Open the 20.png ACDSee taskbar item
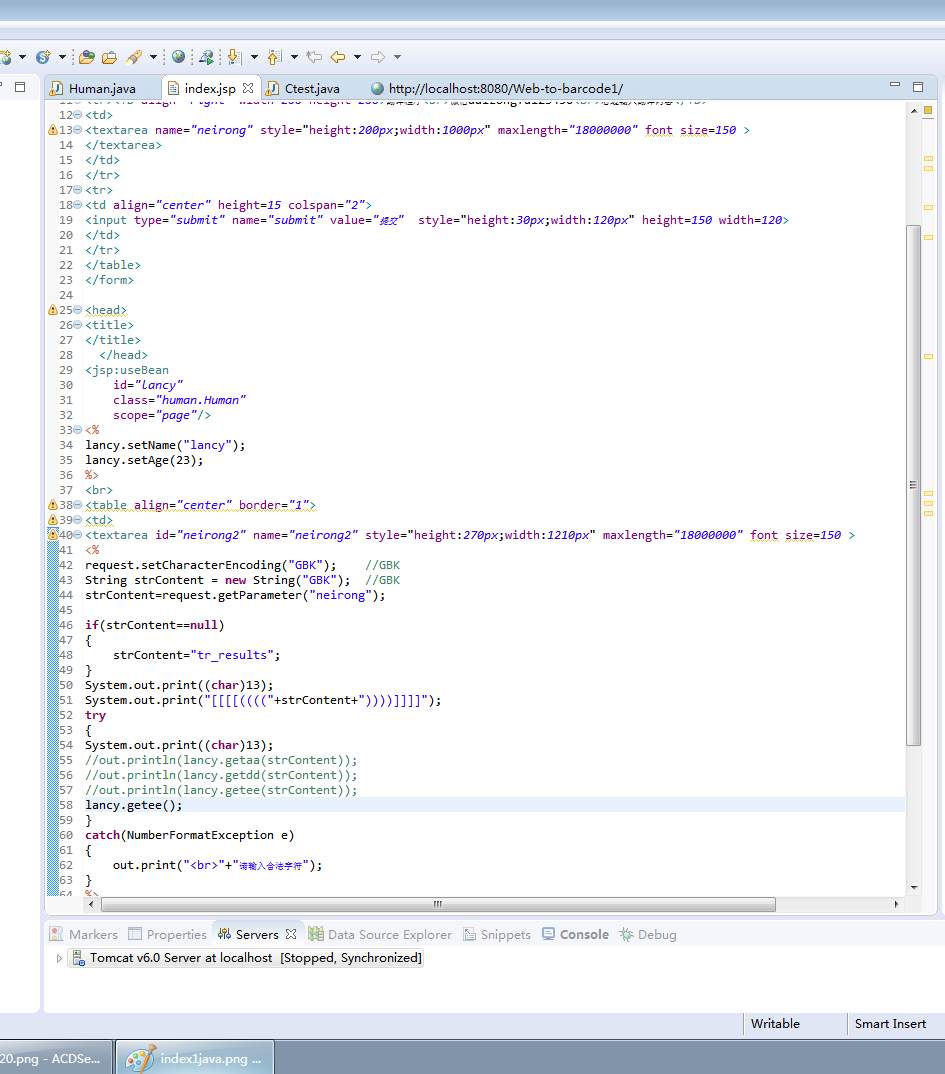This screenshot has width=945, height=1074. (55, 1058)
